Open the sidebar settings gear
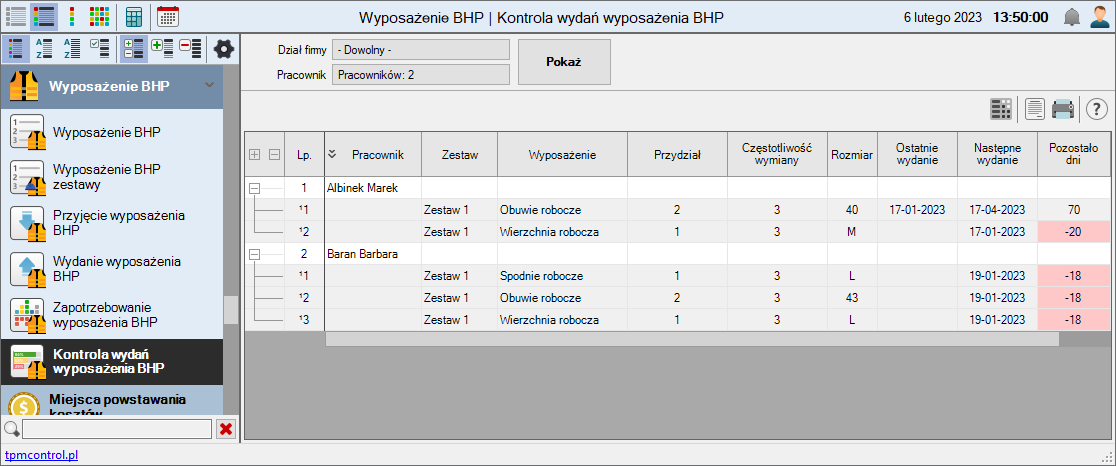Viewport: 1116px width, 466px height. tap(224, 48)
